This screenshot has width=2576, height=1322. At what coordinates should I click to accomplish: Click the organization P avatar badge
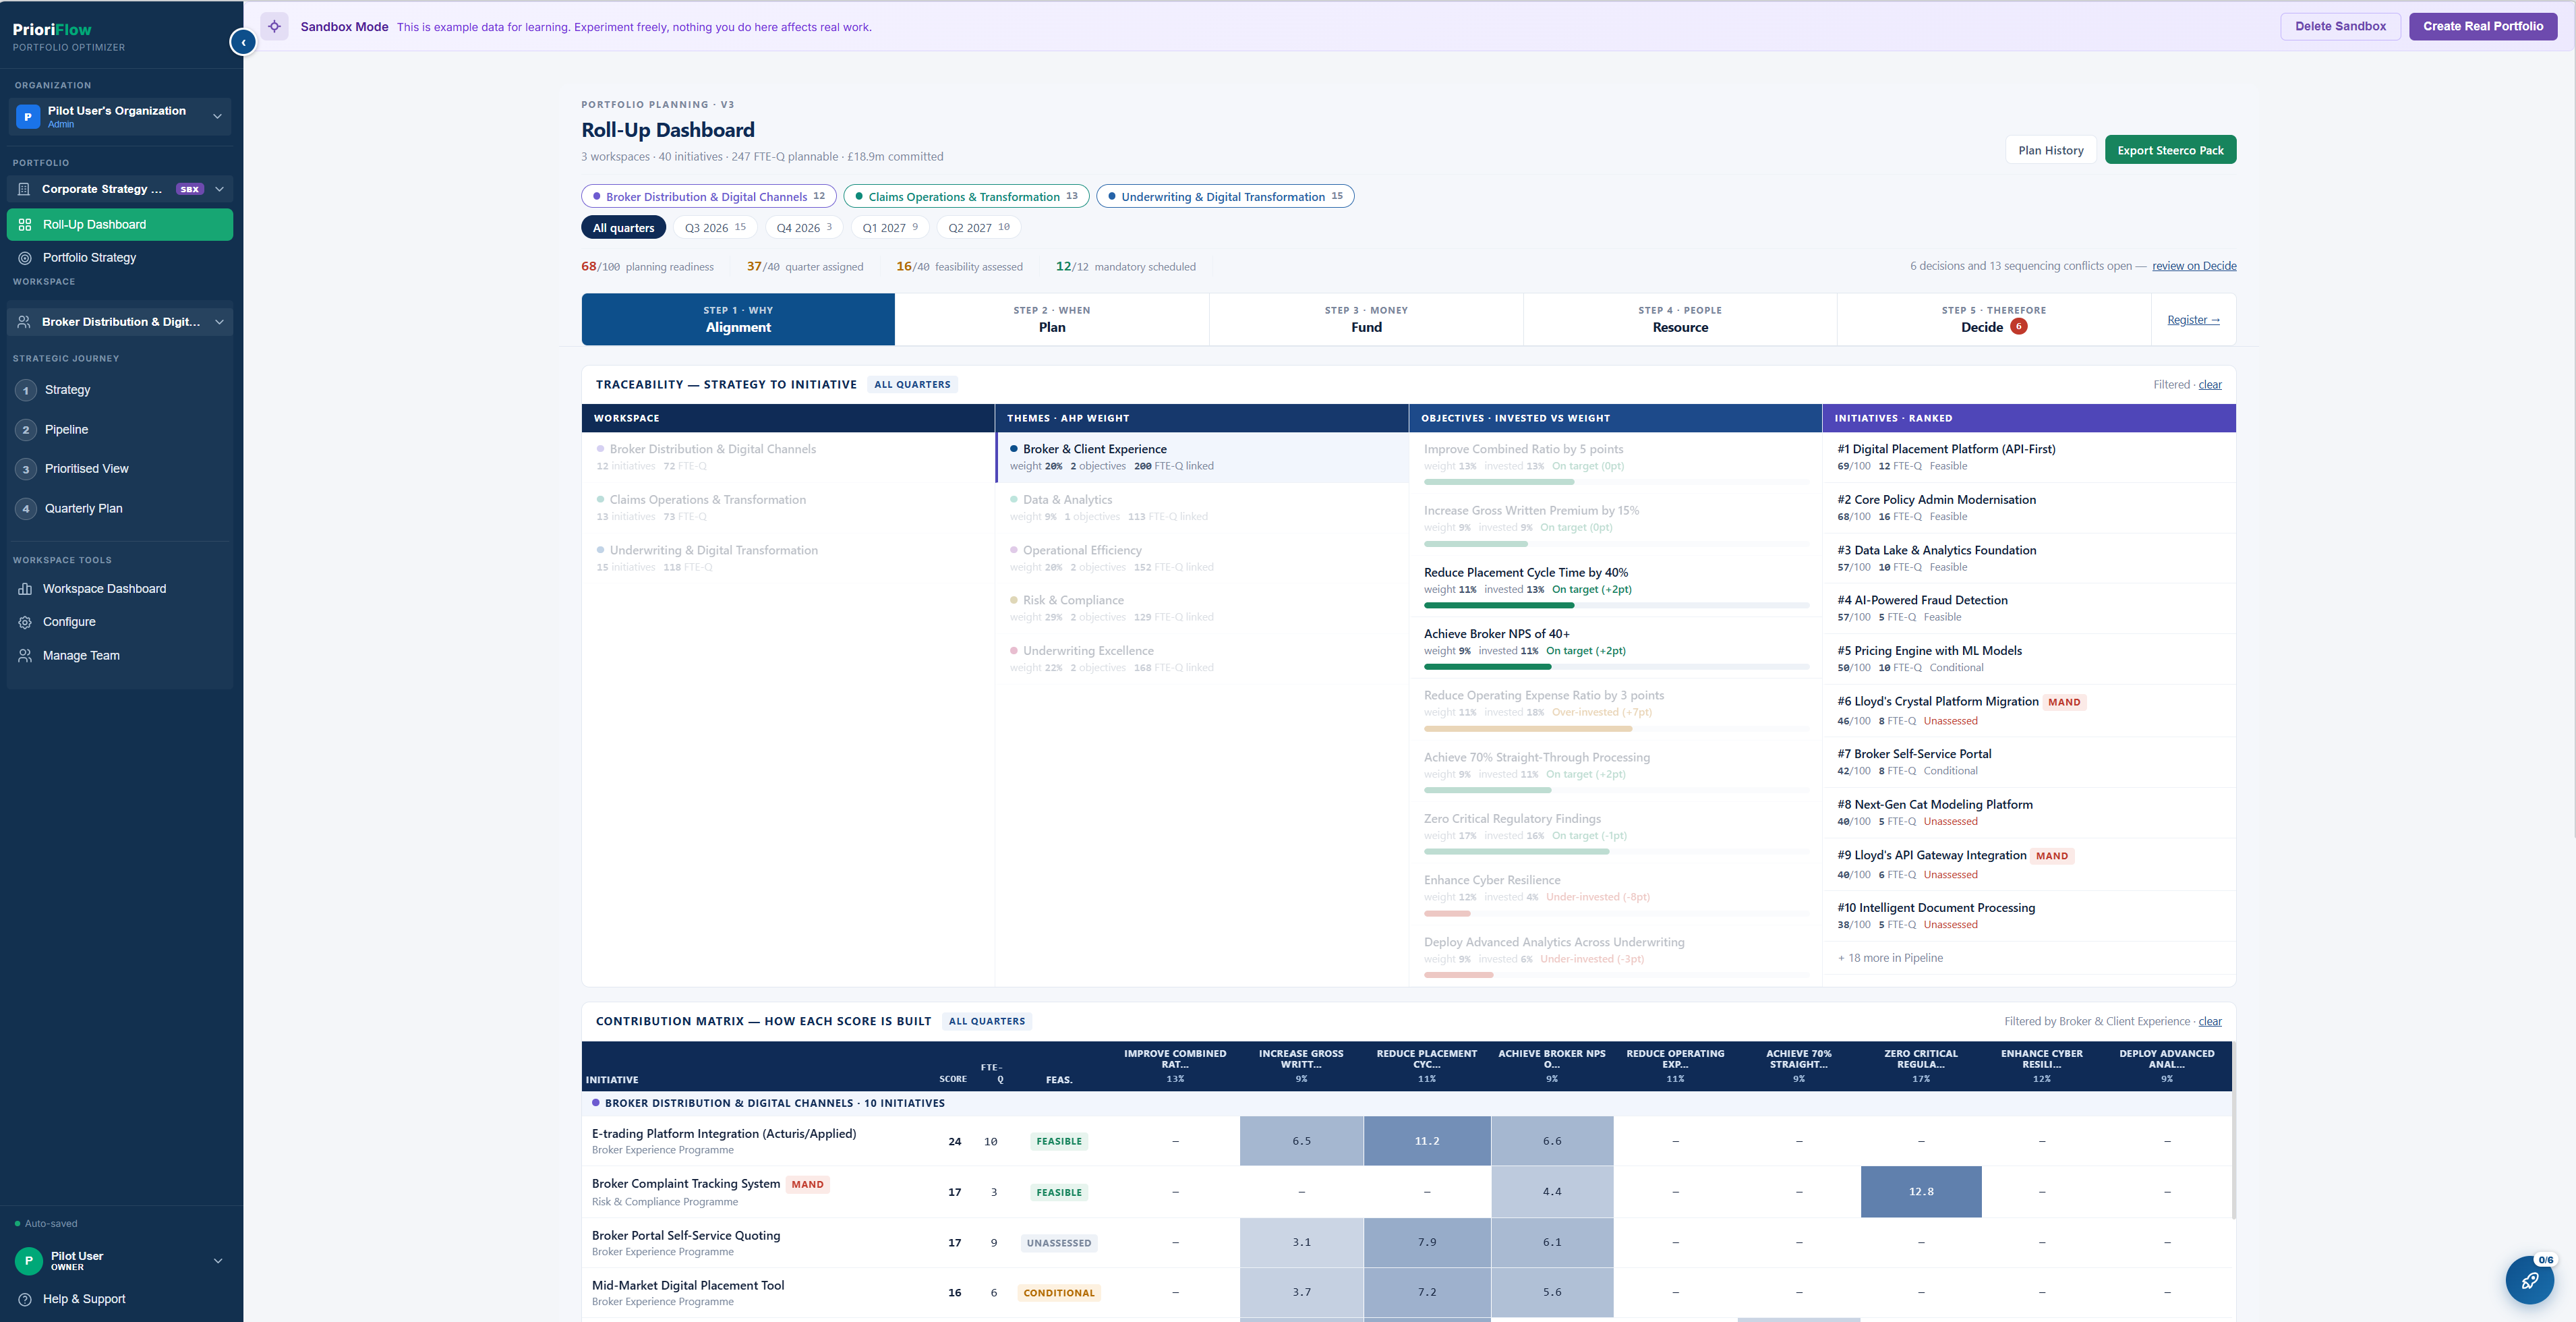pyautogui.click(x=28, y=117)
